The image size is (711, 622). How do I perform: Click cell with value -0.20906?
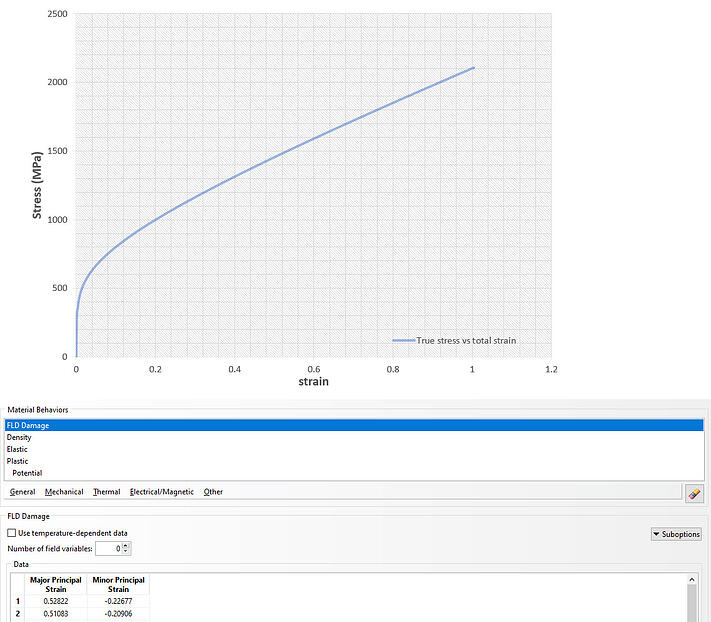pos(118,614)
